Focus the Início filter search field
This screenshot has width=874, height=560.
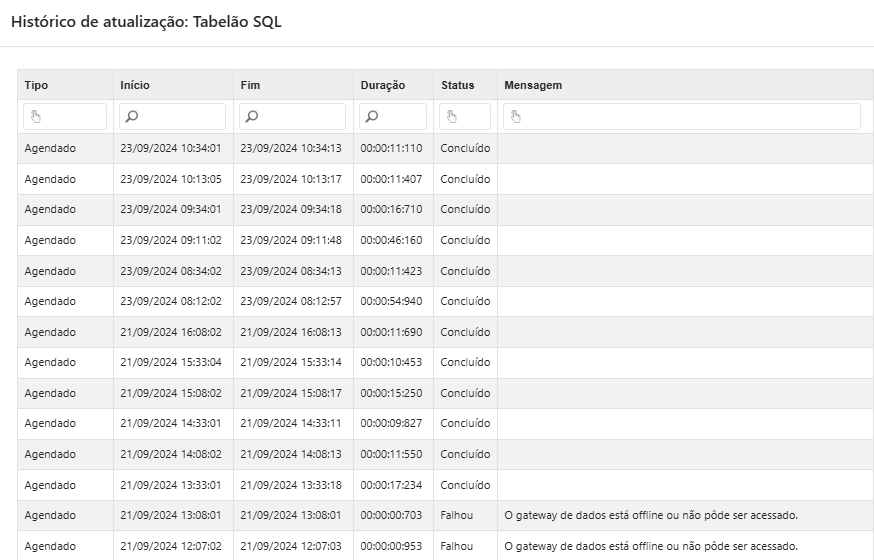point(182,117)
